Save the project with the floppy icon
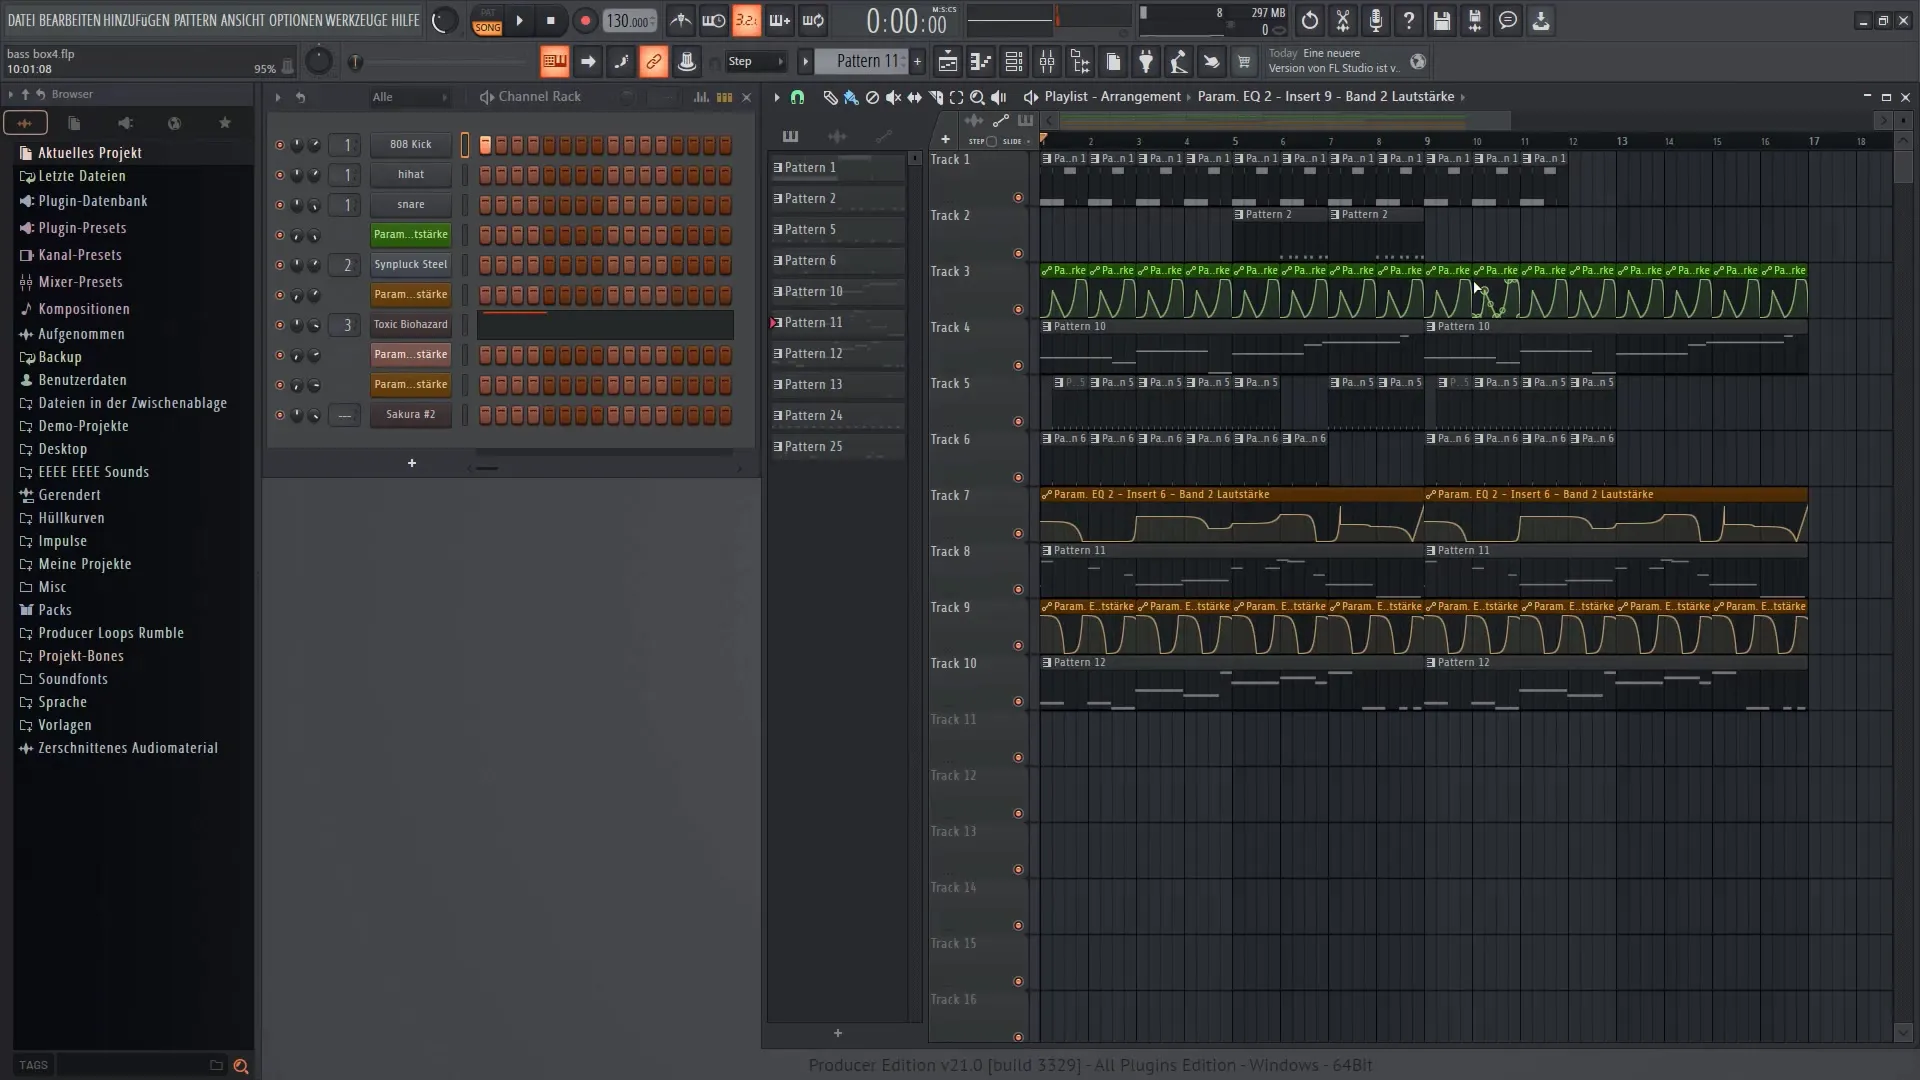The height and width of the screenshot is (1080, 1920). [1442, 20]
